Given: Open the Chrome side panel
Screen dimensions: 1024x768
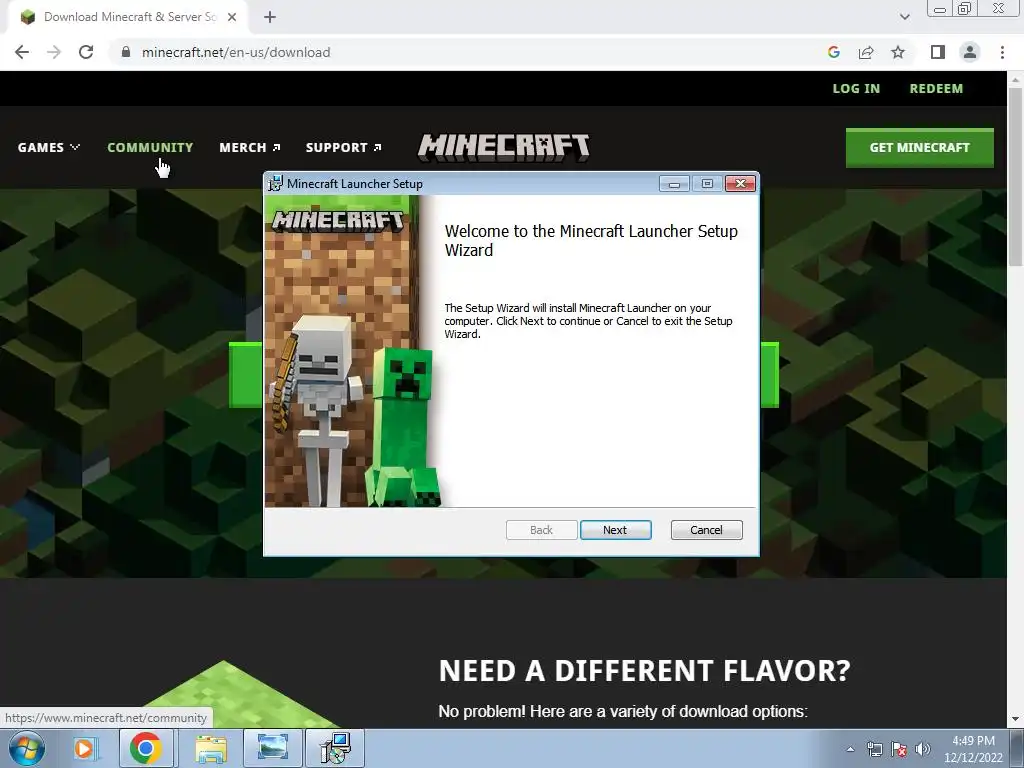Looking at the screenshot, I should [938, 52].
